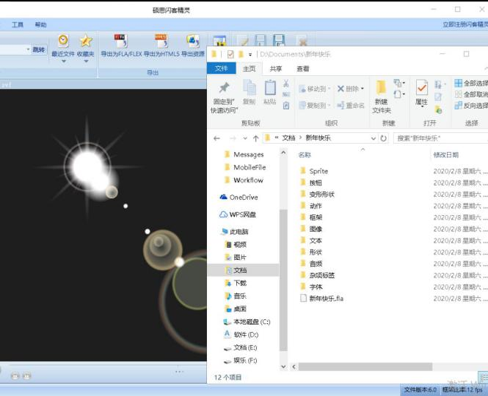Click the Properties checkmark icon
Image resolution: width=488 pixels, height=396 pixels.
coord(422,88)
